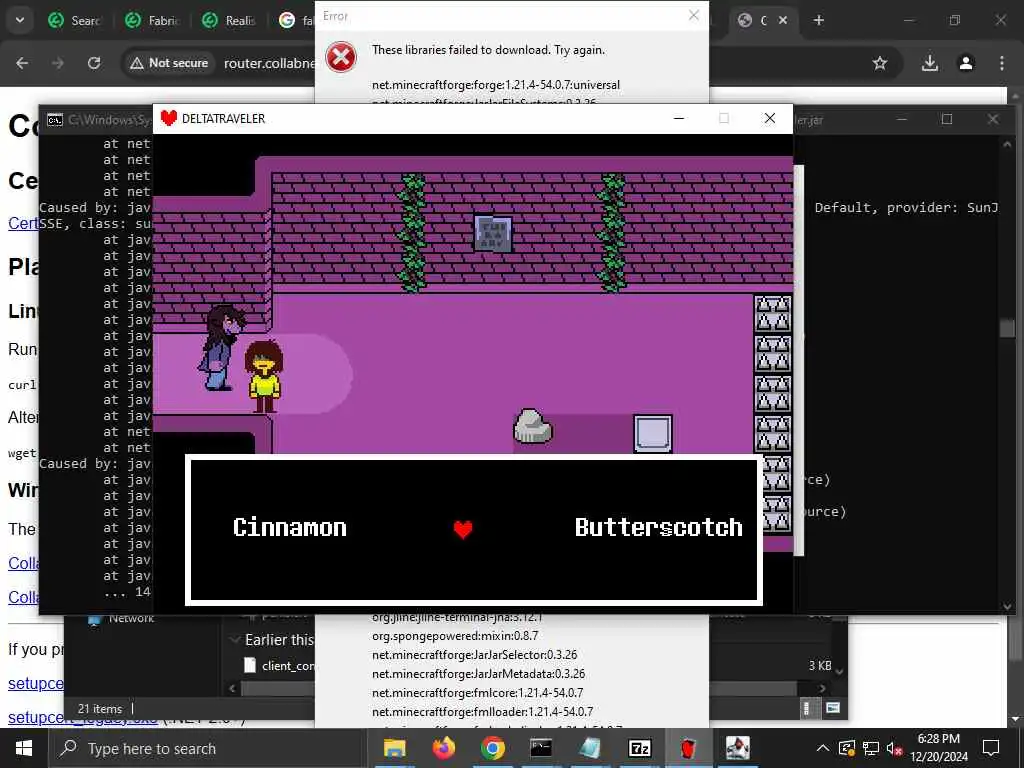Click cmd window scrollbar down arrow
1024x768 pixels.
pos(1006,606)
